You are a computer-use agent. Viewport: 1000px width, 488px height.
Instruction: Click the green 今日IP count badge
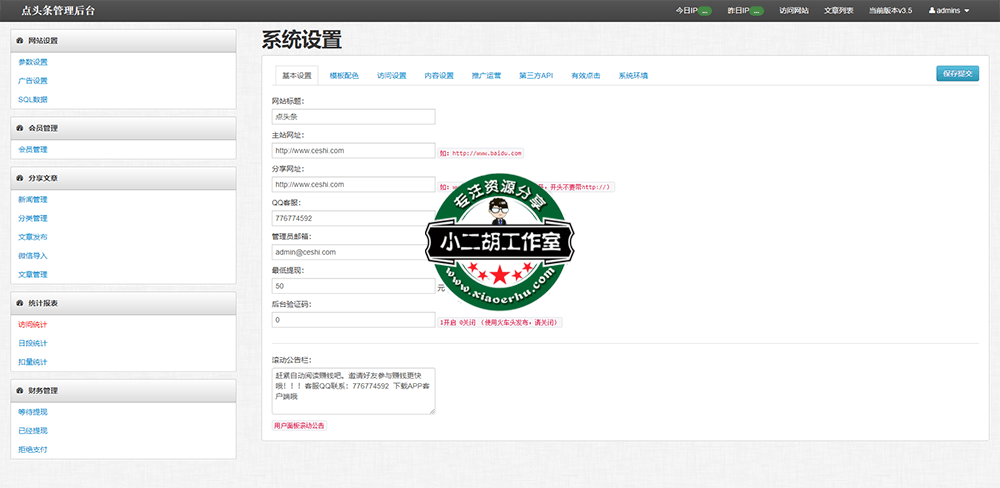pos(705,11)
